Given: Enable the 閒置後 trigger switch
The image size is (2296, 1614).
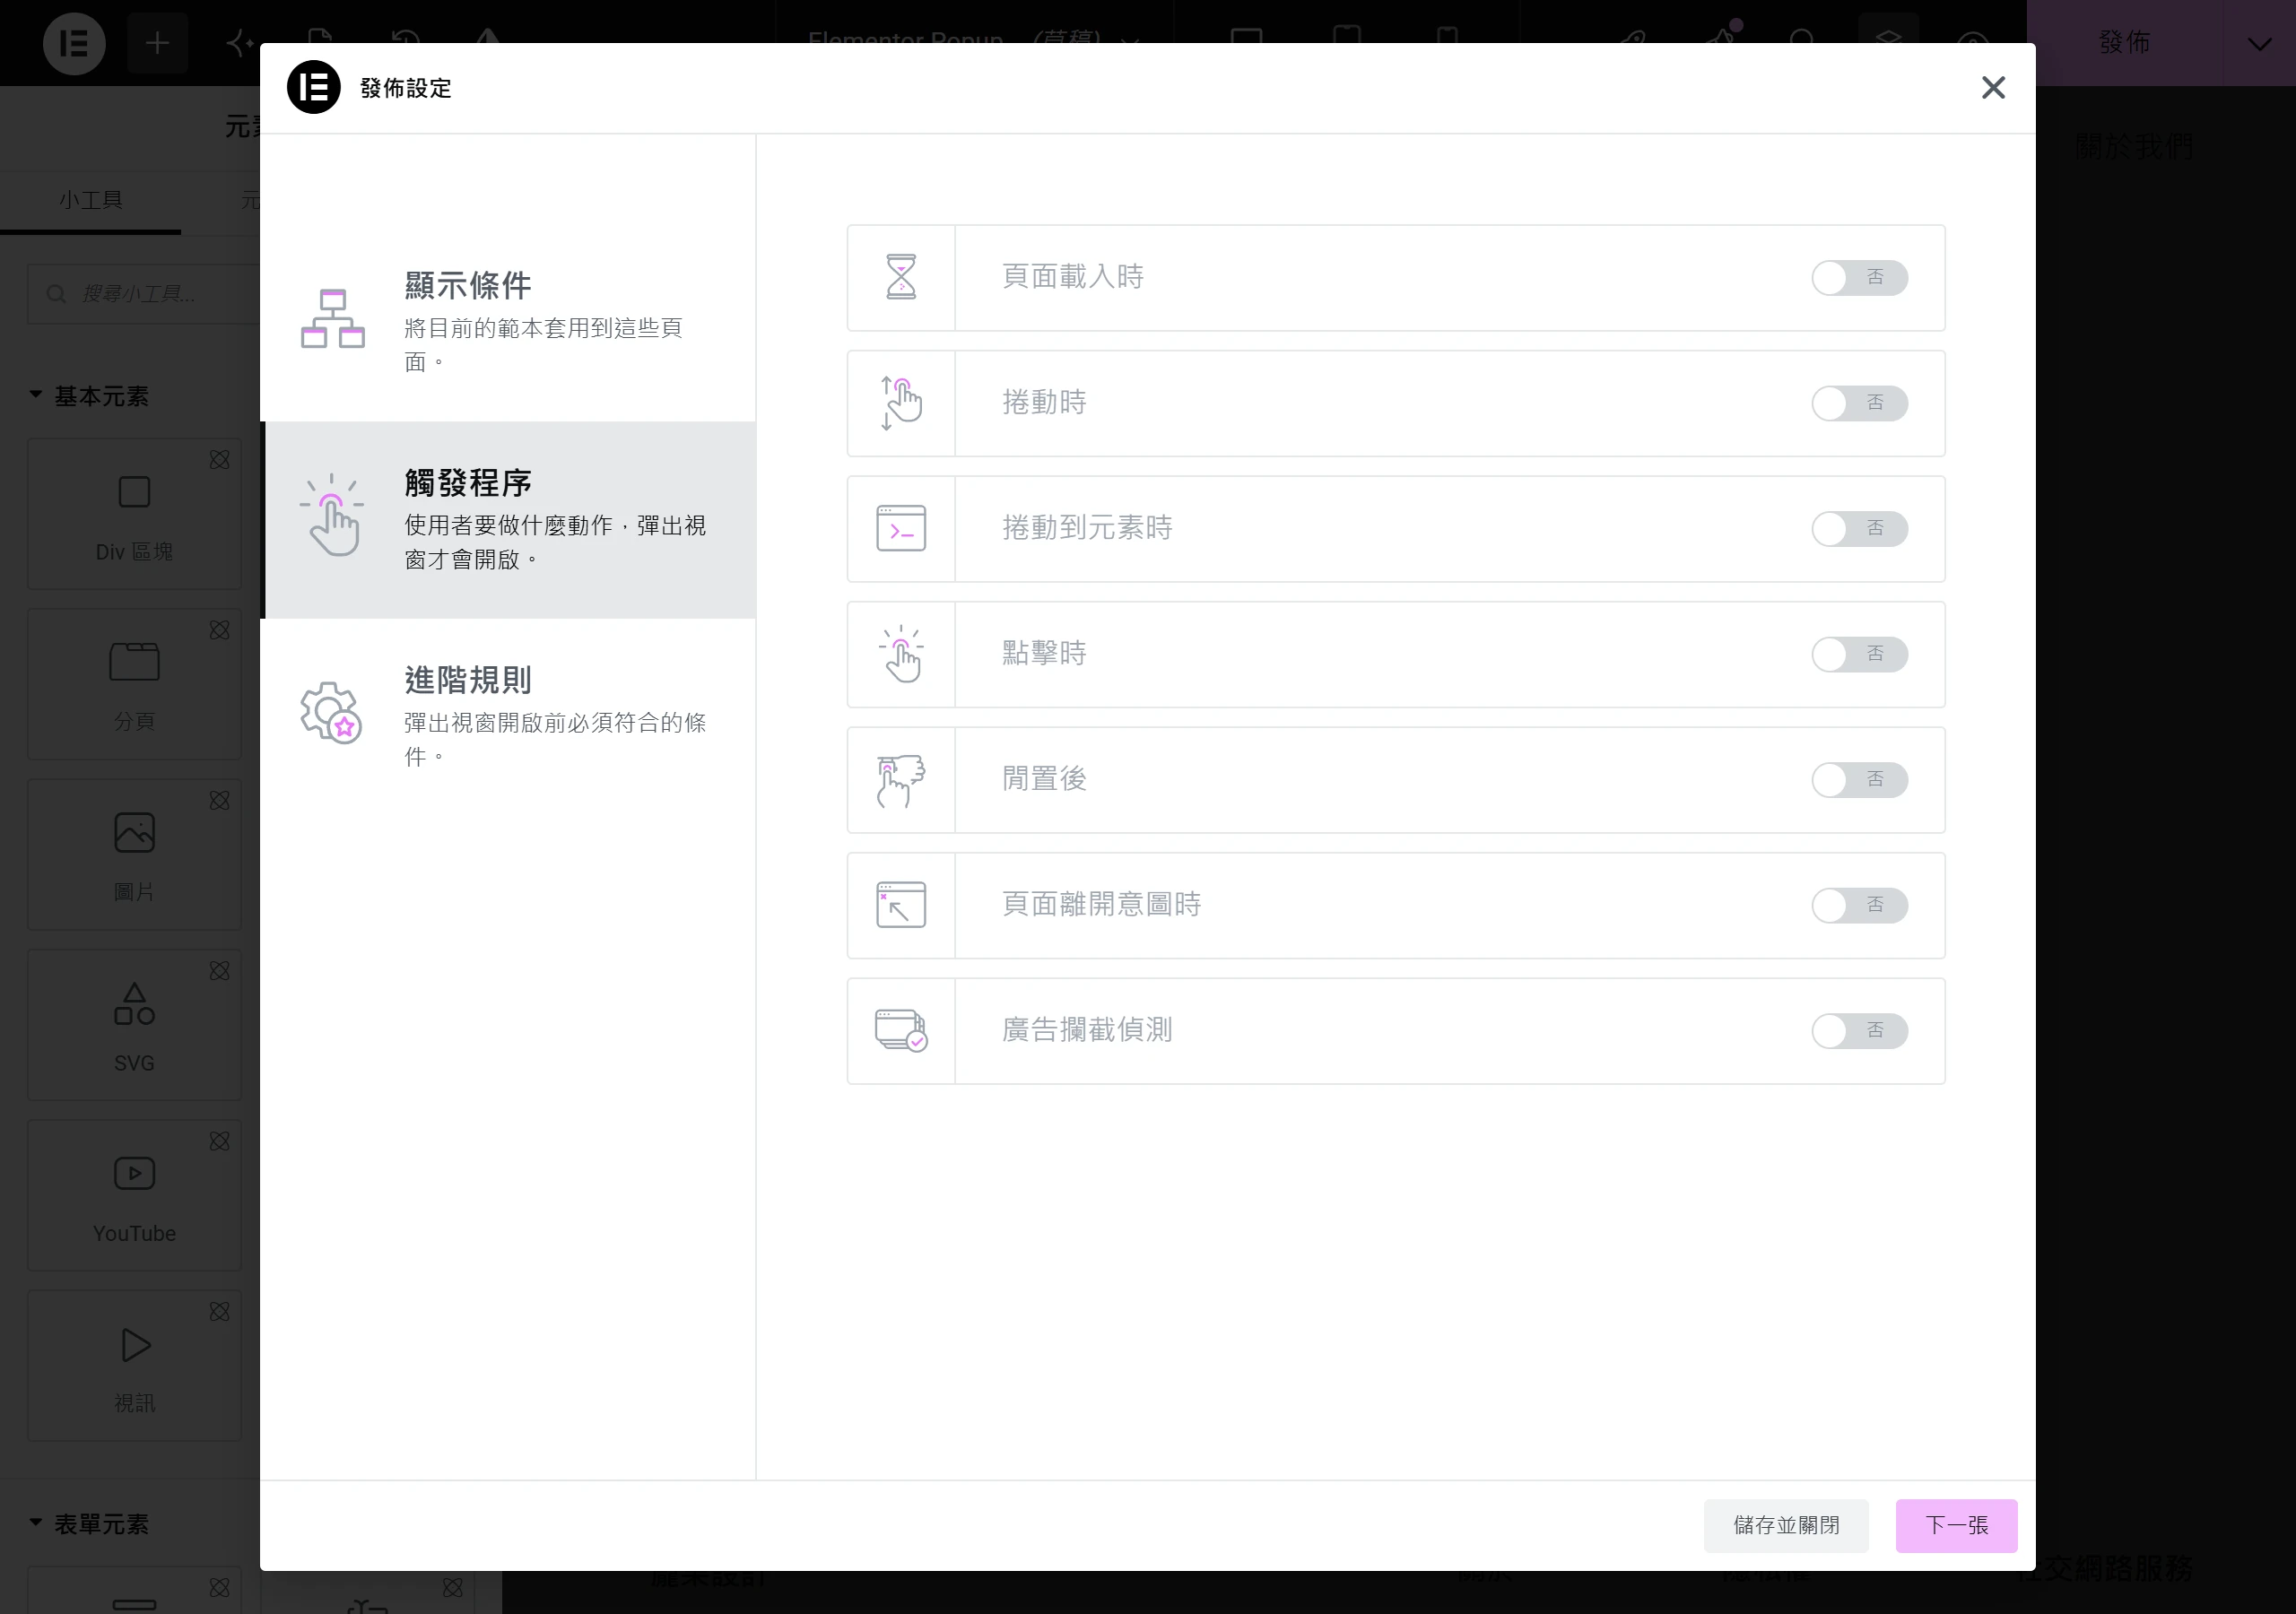Looking at the screenshot, I should coord(1859,780).
